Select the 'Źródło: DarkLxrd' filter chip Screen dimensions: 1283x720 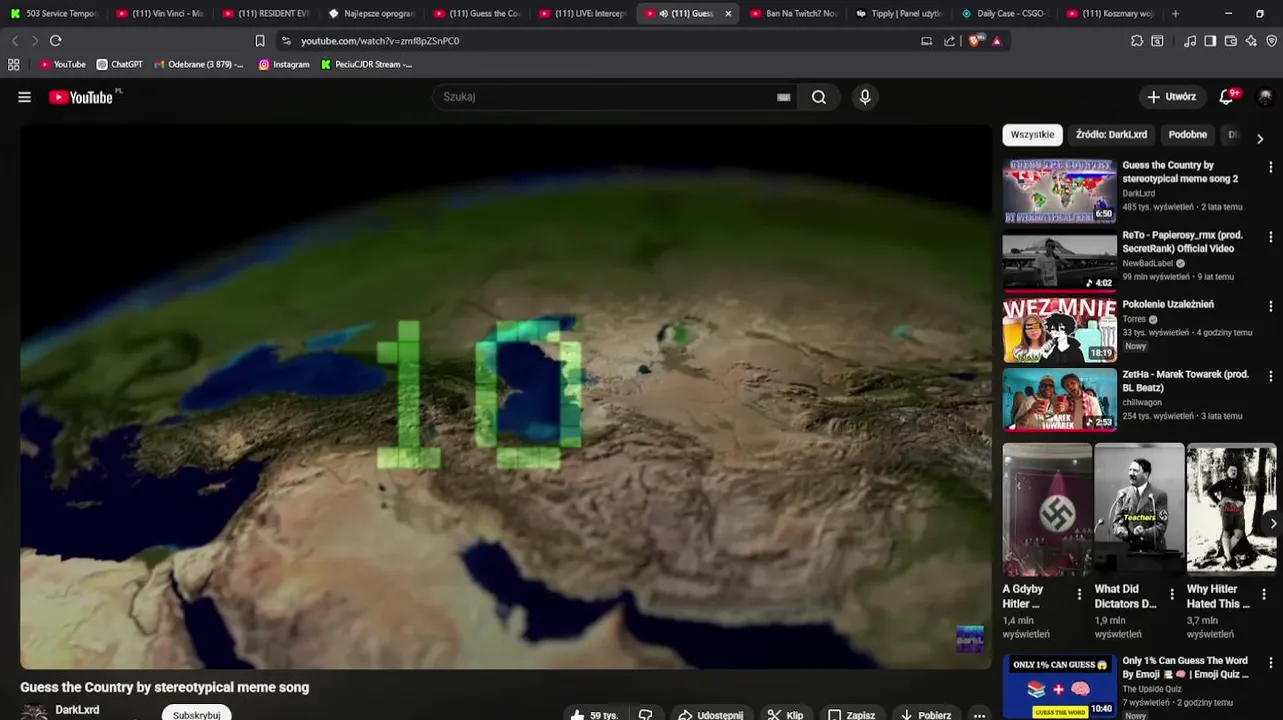[x=1111, y=134]
